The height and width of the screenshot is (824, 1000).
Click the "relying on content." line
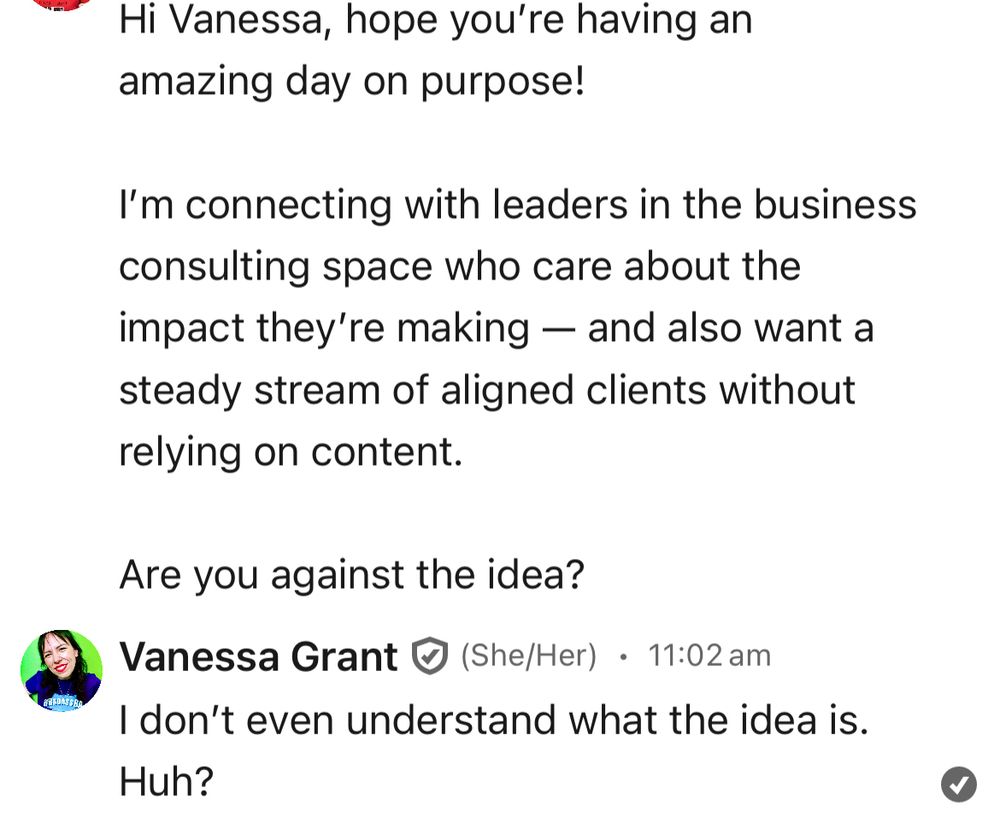pyautogui.click(x=291, y=452)
